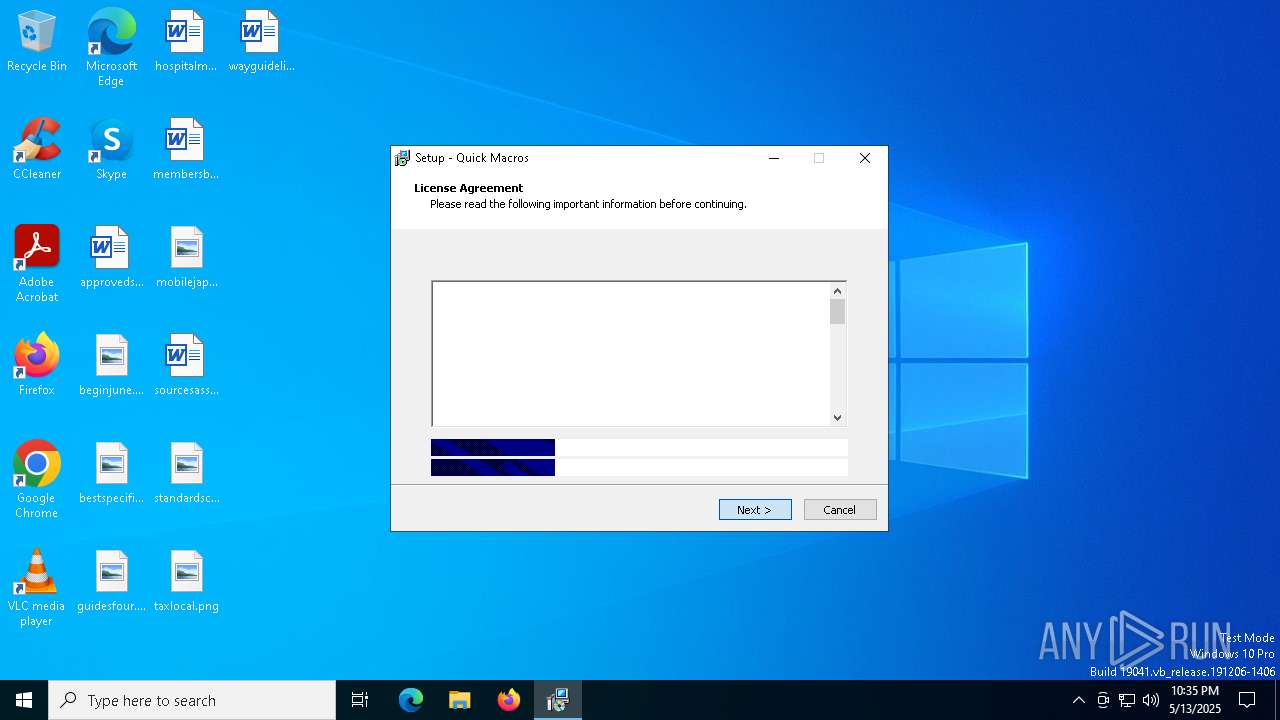Screen dimensions: 1280x720
Task: Select the bestspecifi... image file icon
Action: [111, 473]
